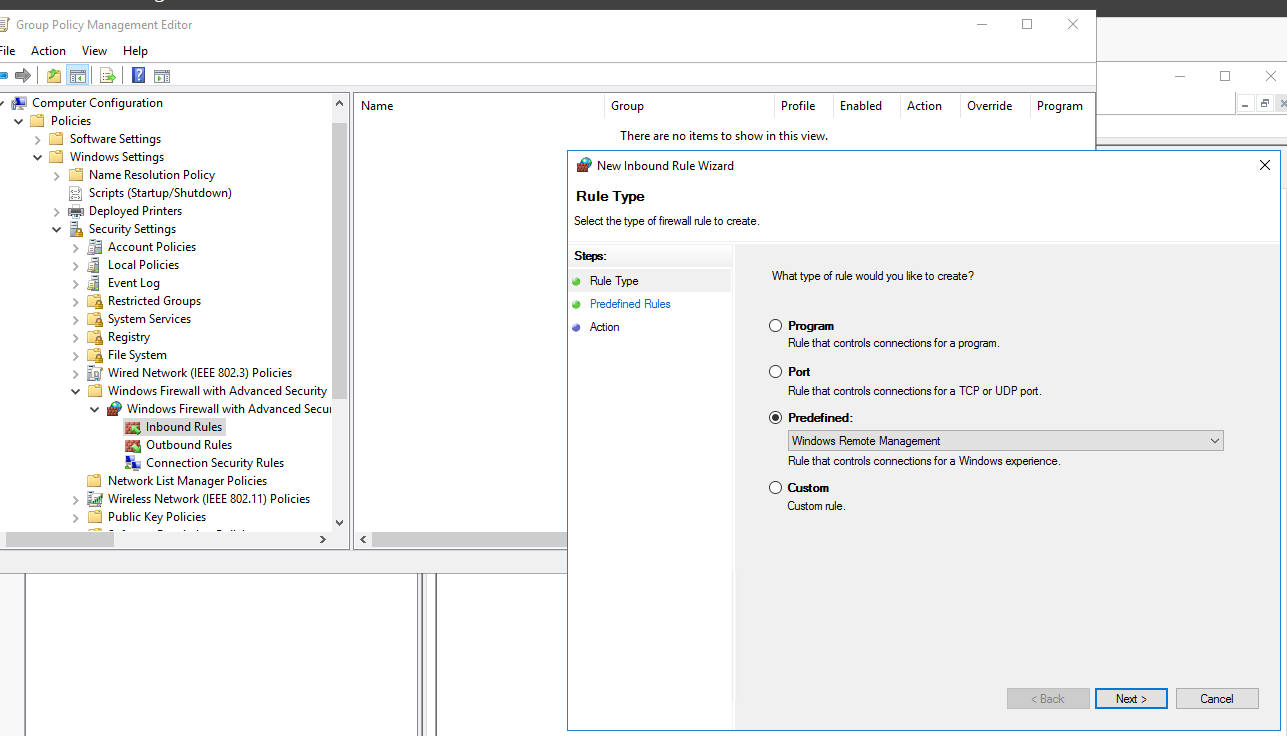
Task: Collapse the Windows Firewall with Advanced Security folder
Action: [x=76, y=391]
